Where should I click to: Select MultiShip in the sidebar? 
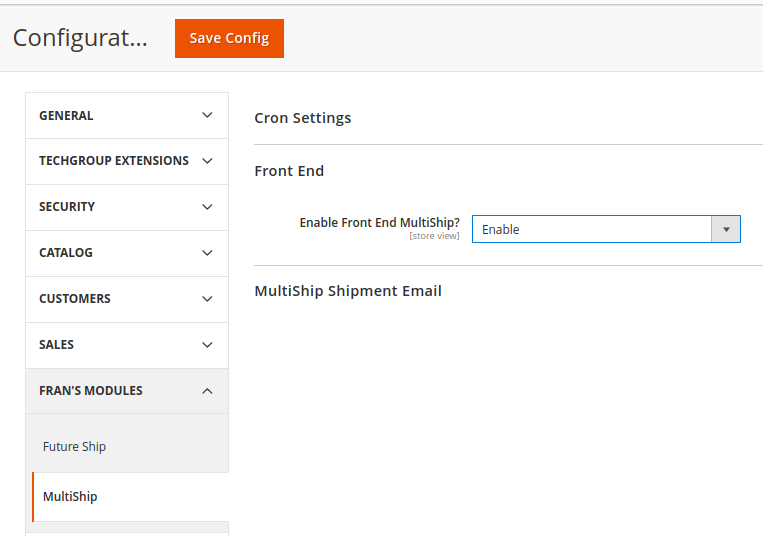70,497
